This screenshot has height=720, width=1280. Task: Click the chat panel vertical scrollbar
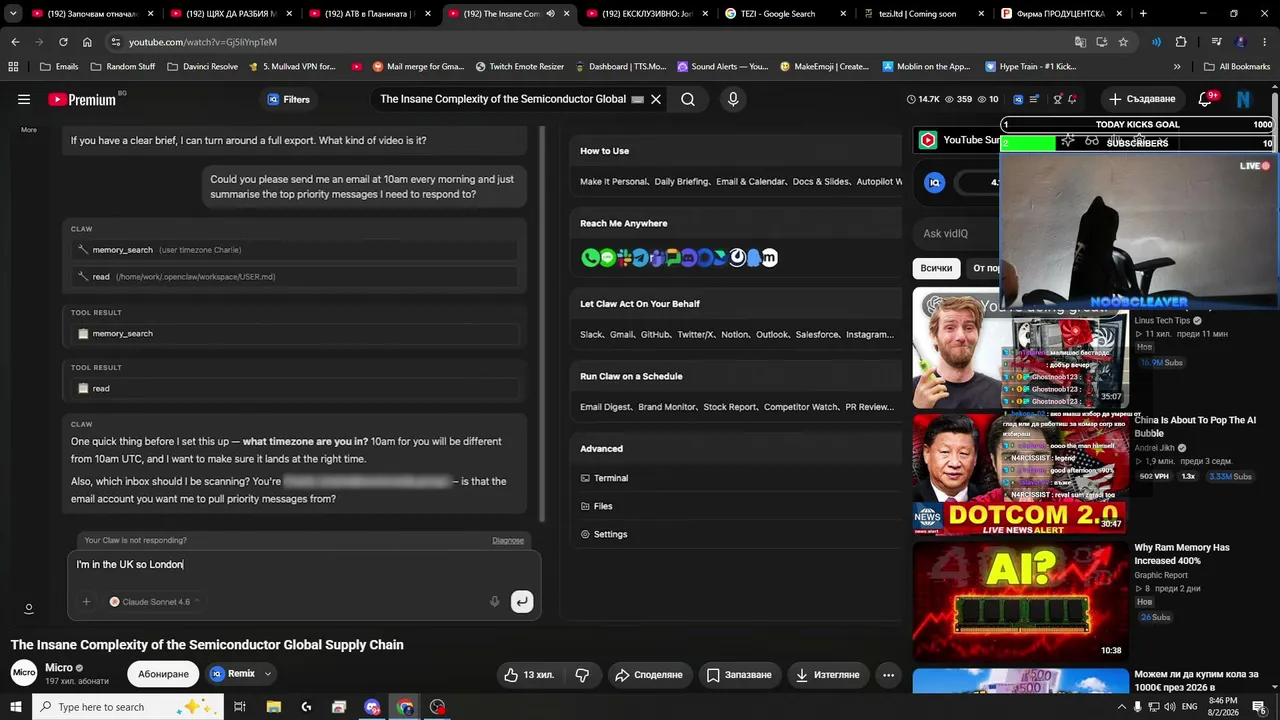544,324
